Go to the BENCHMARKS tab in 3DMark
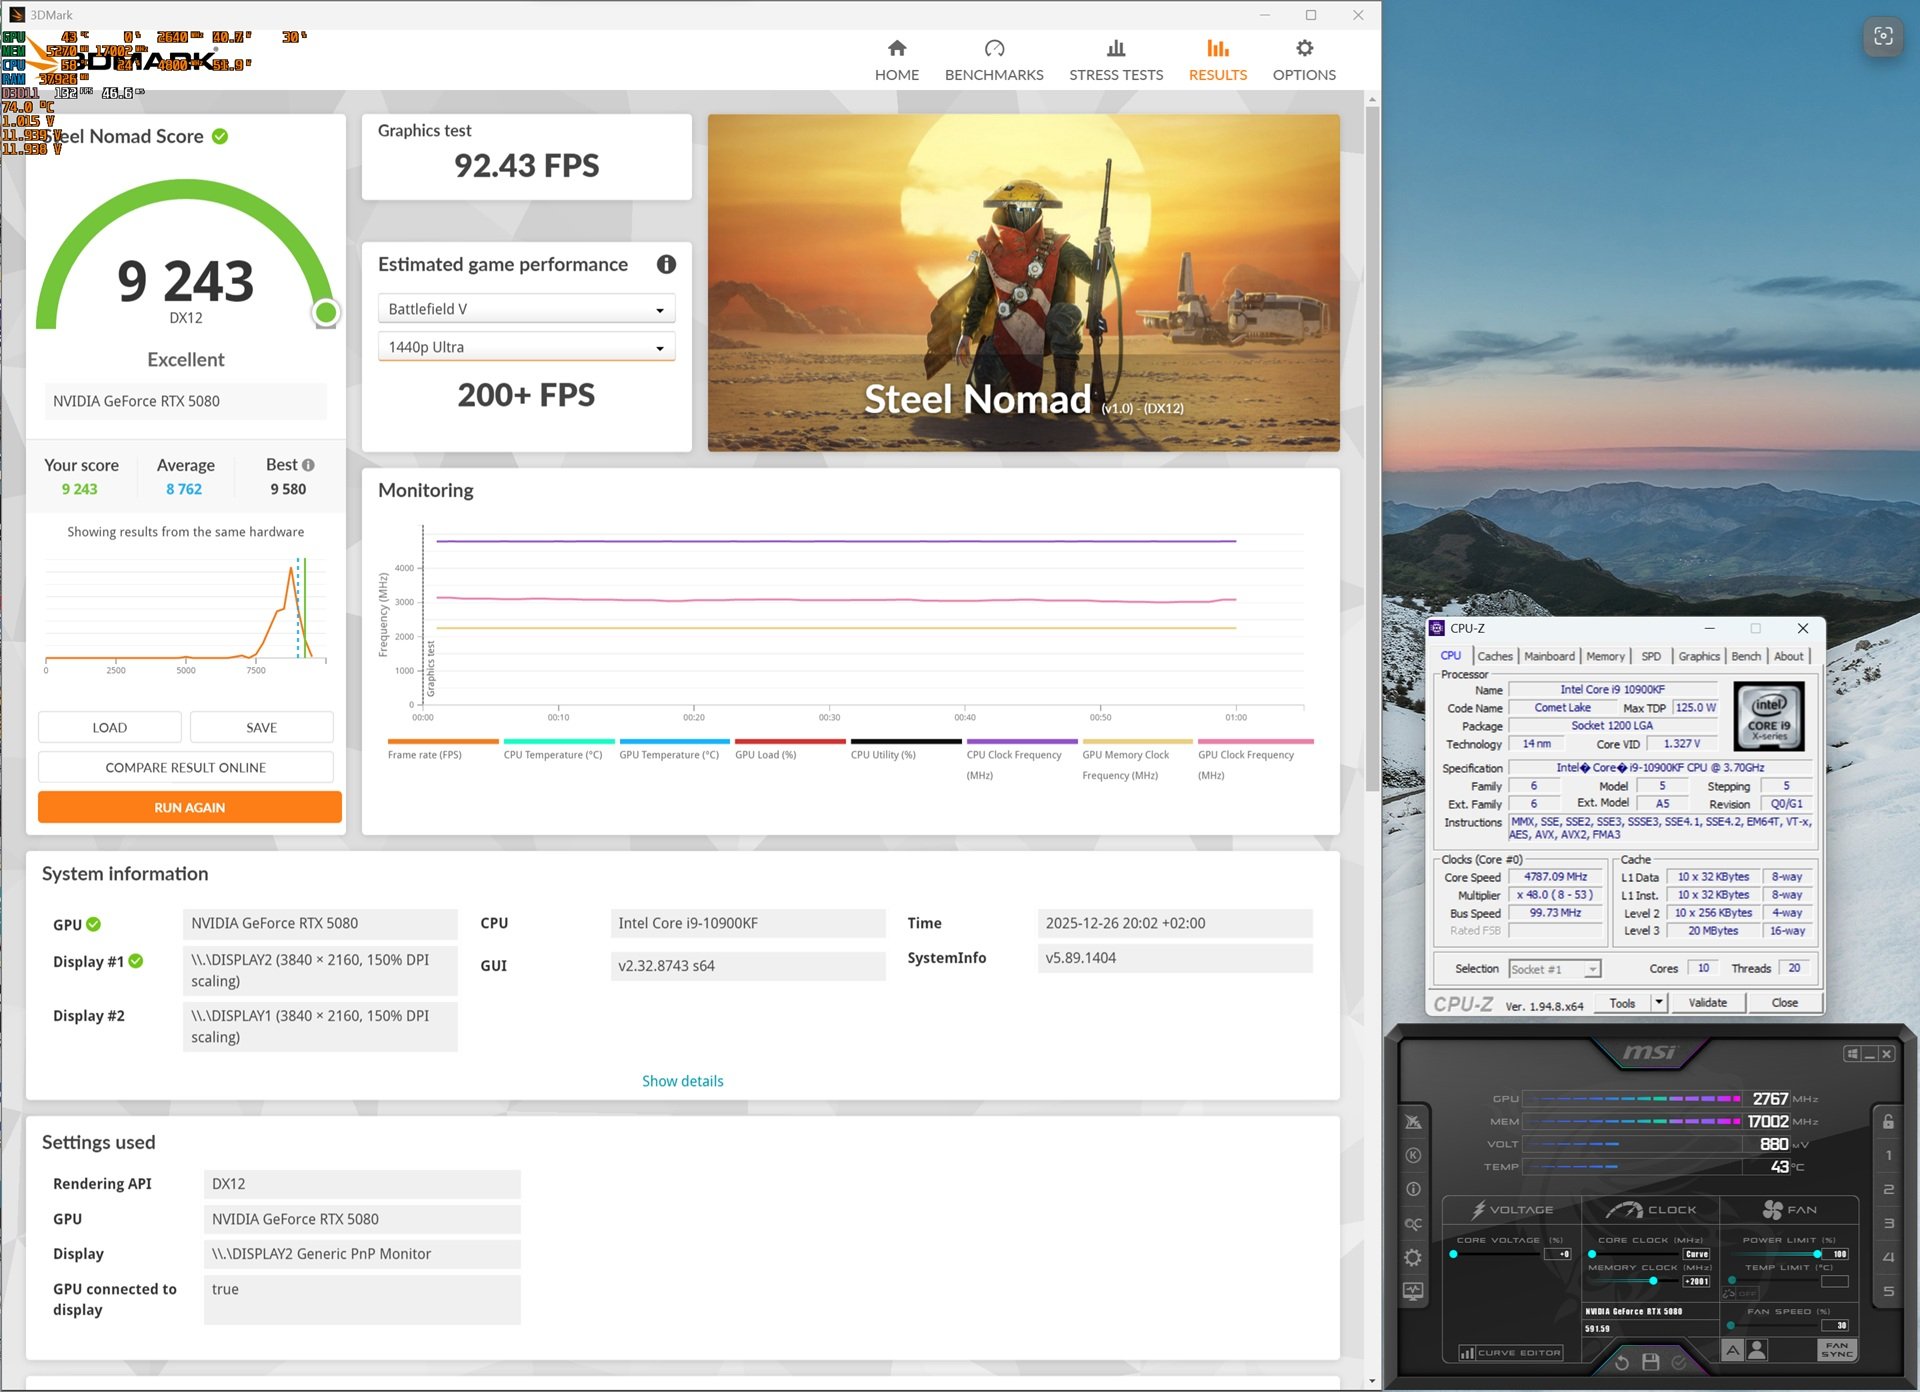The image size is (1920, 1392). tap(993, 60)
